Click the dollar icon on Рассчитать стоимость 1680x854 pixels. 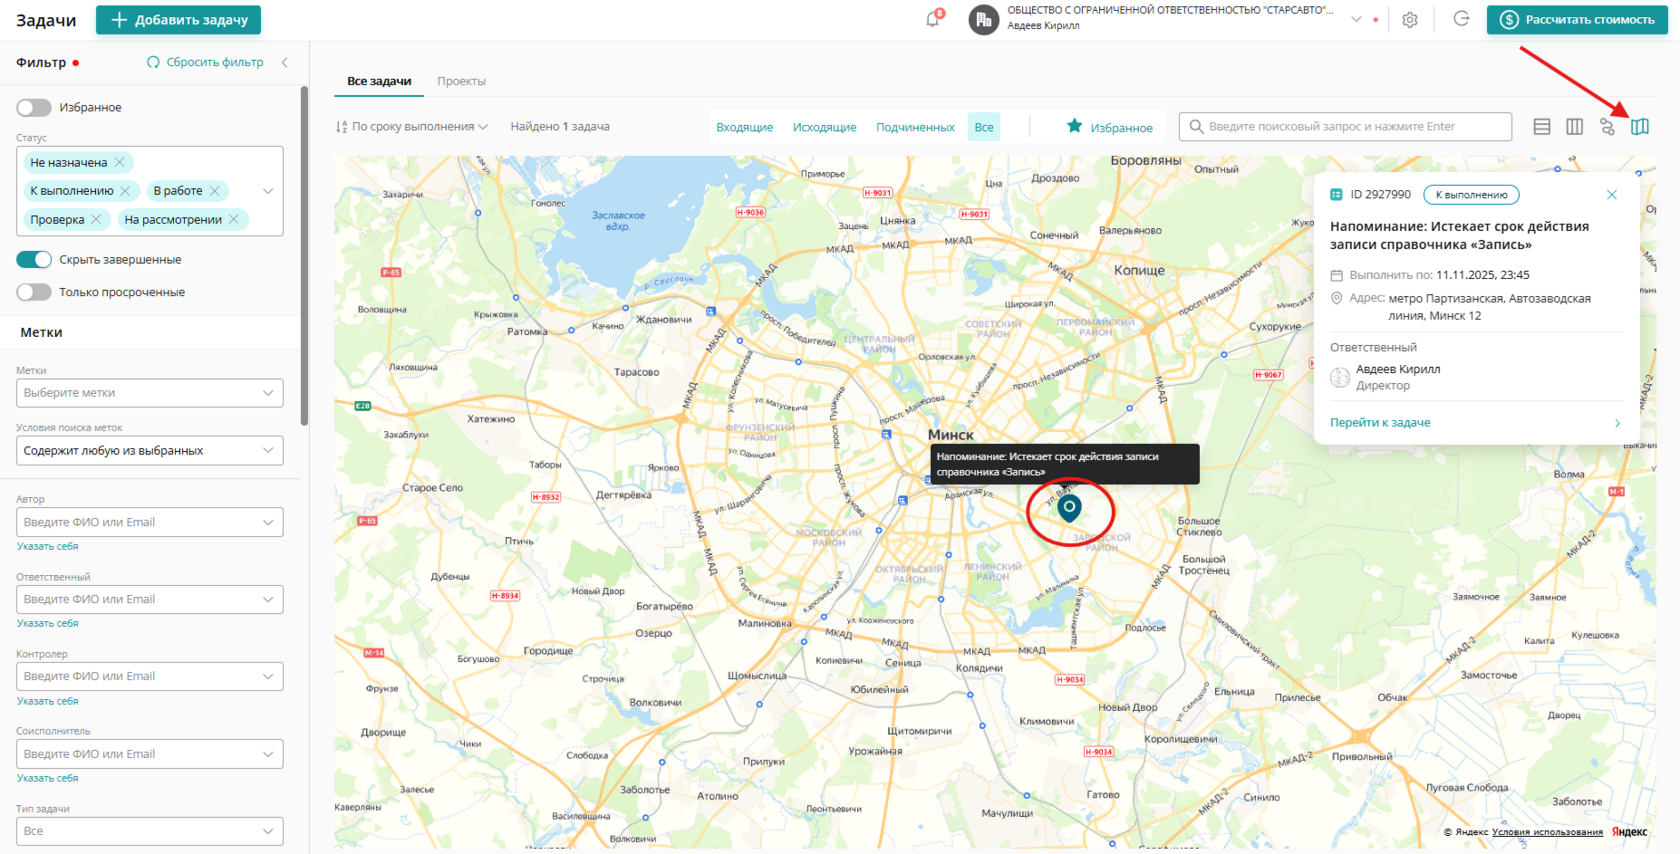pyautogui.click(x=1509, y=20)
